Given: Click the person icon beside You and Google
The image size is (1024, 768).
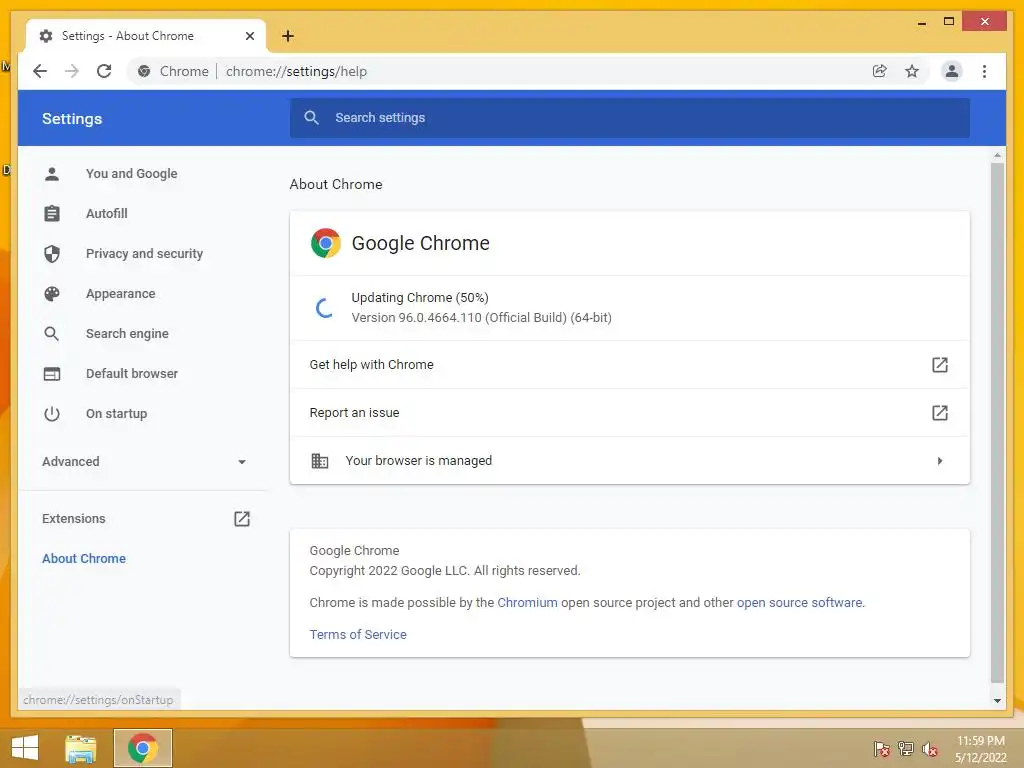Looking at the screenshot, I should tap(52, 174).
